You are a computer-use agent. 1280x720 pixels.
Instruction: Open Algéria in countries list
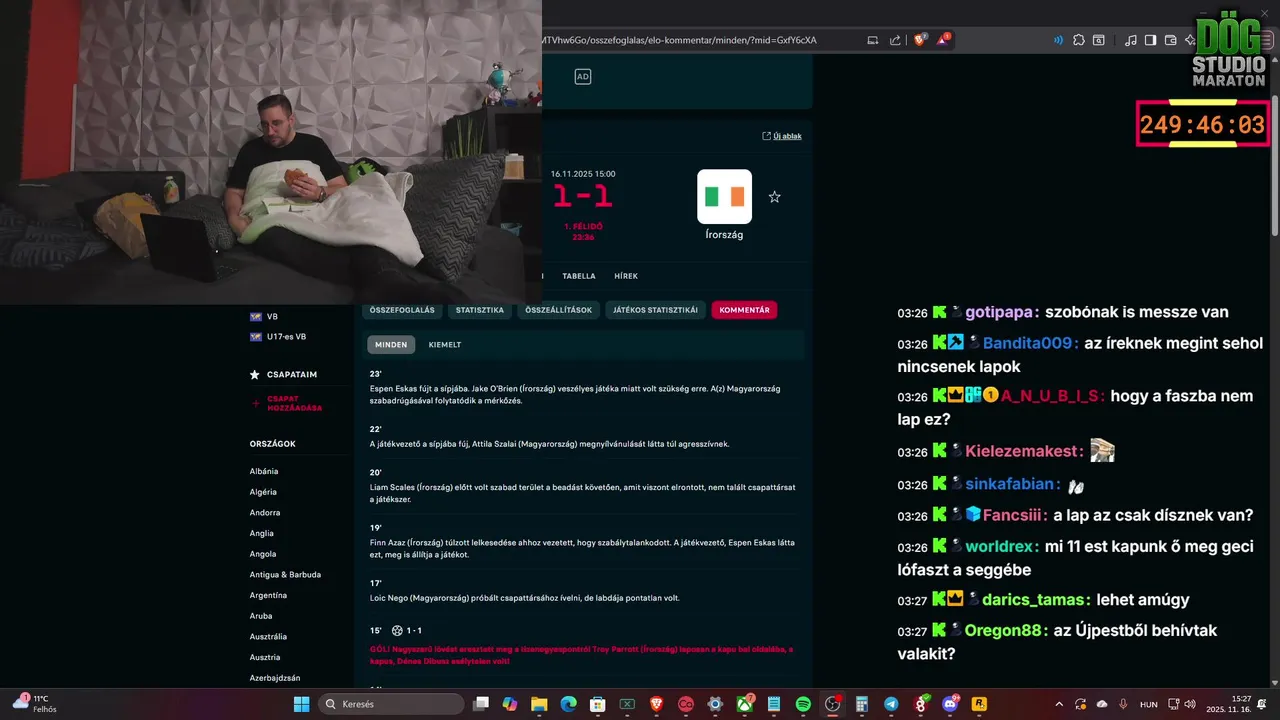[x=263, y=492]
